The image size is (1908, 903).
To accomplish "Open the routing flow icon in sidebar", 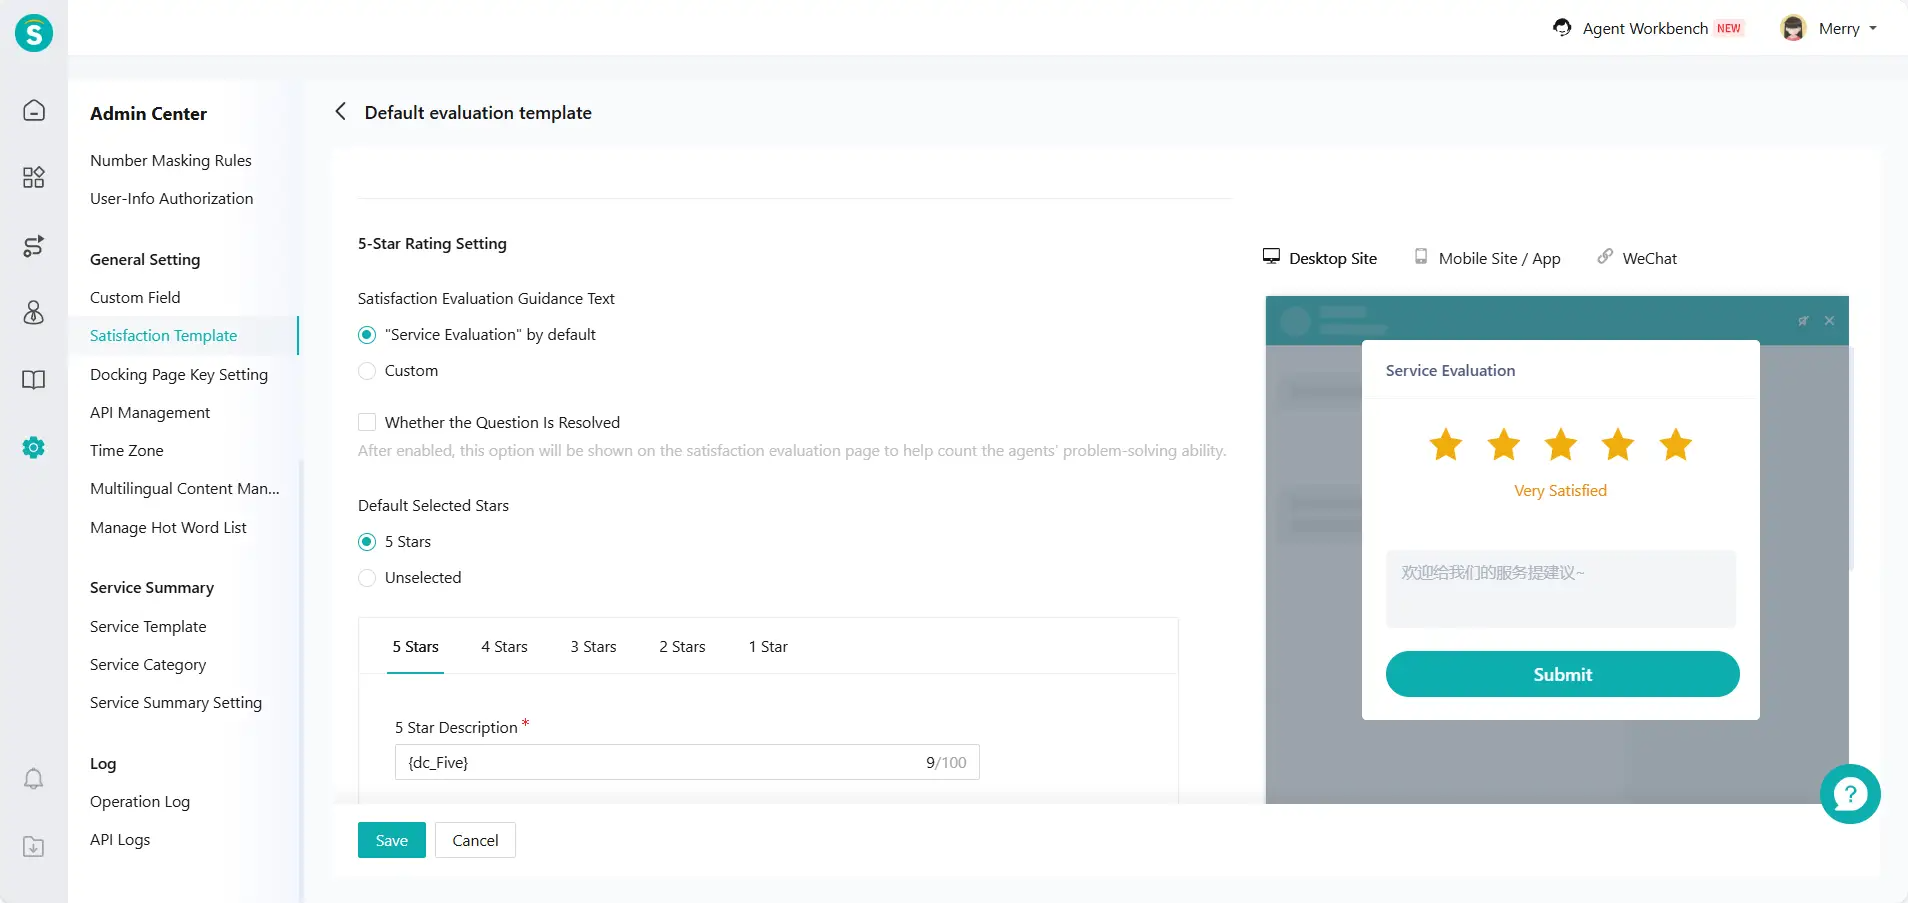I will pyautogui.click(x=34, y=246).
